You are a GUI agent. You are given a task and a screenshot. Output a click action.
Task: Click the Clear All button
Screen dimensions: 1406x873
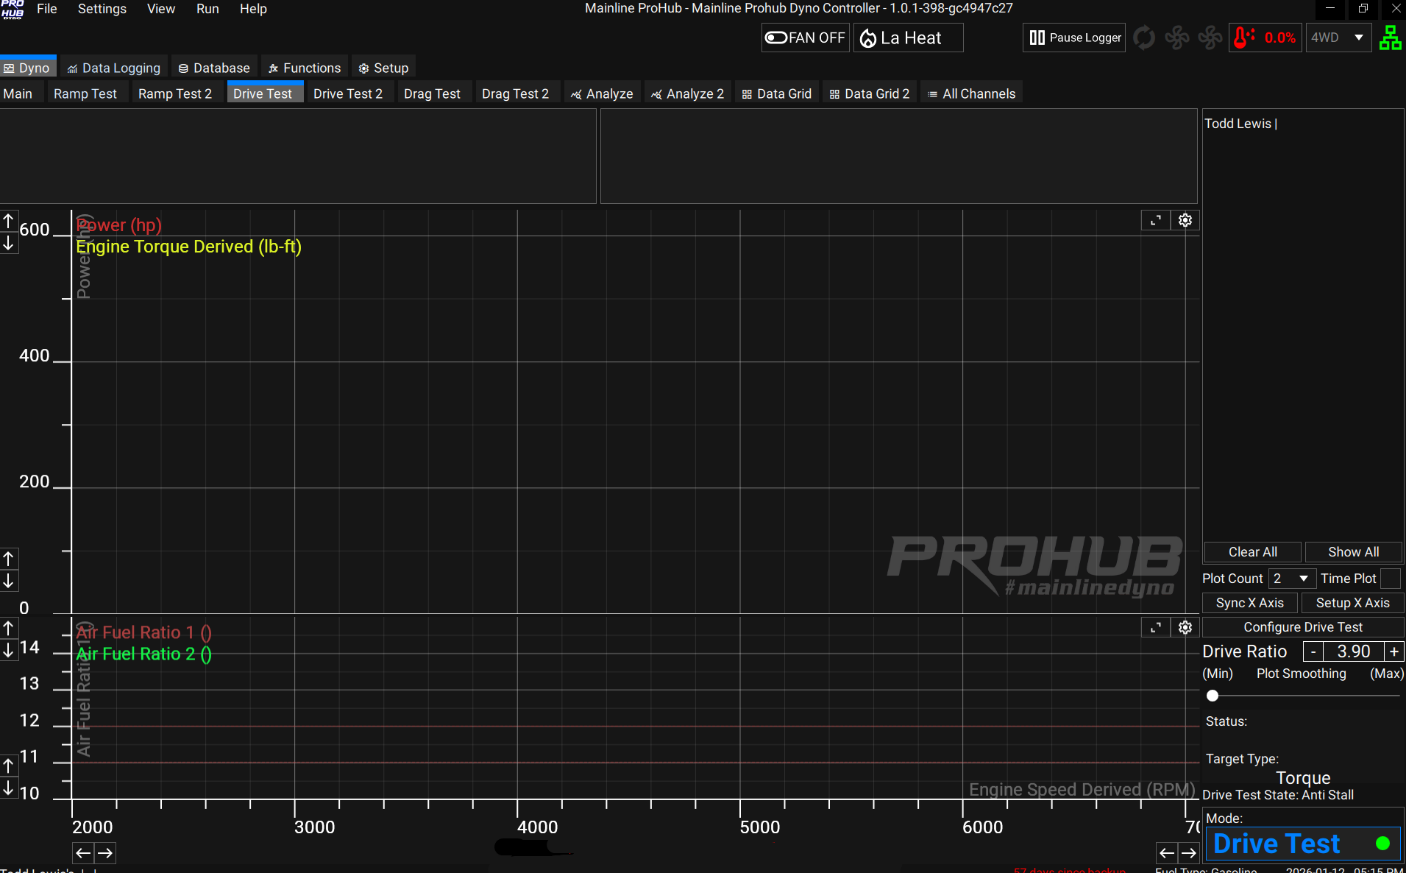[x=1253, y=552]
